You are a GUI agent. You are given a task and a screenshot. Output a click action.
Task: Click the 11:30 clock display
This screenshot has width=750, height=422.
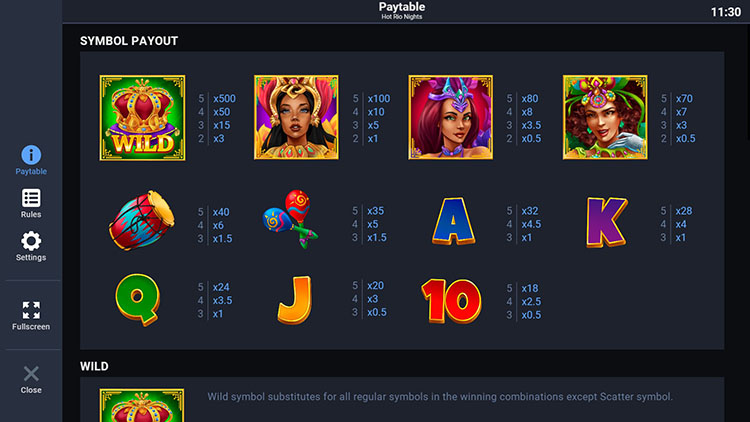[x=725, y=12]
